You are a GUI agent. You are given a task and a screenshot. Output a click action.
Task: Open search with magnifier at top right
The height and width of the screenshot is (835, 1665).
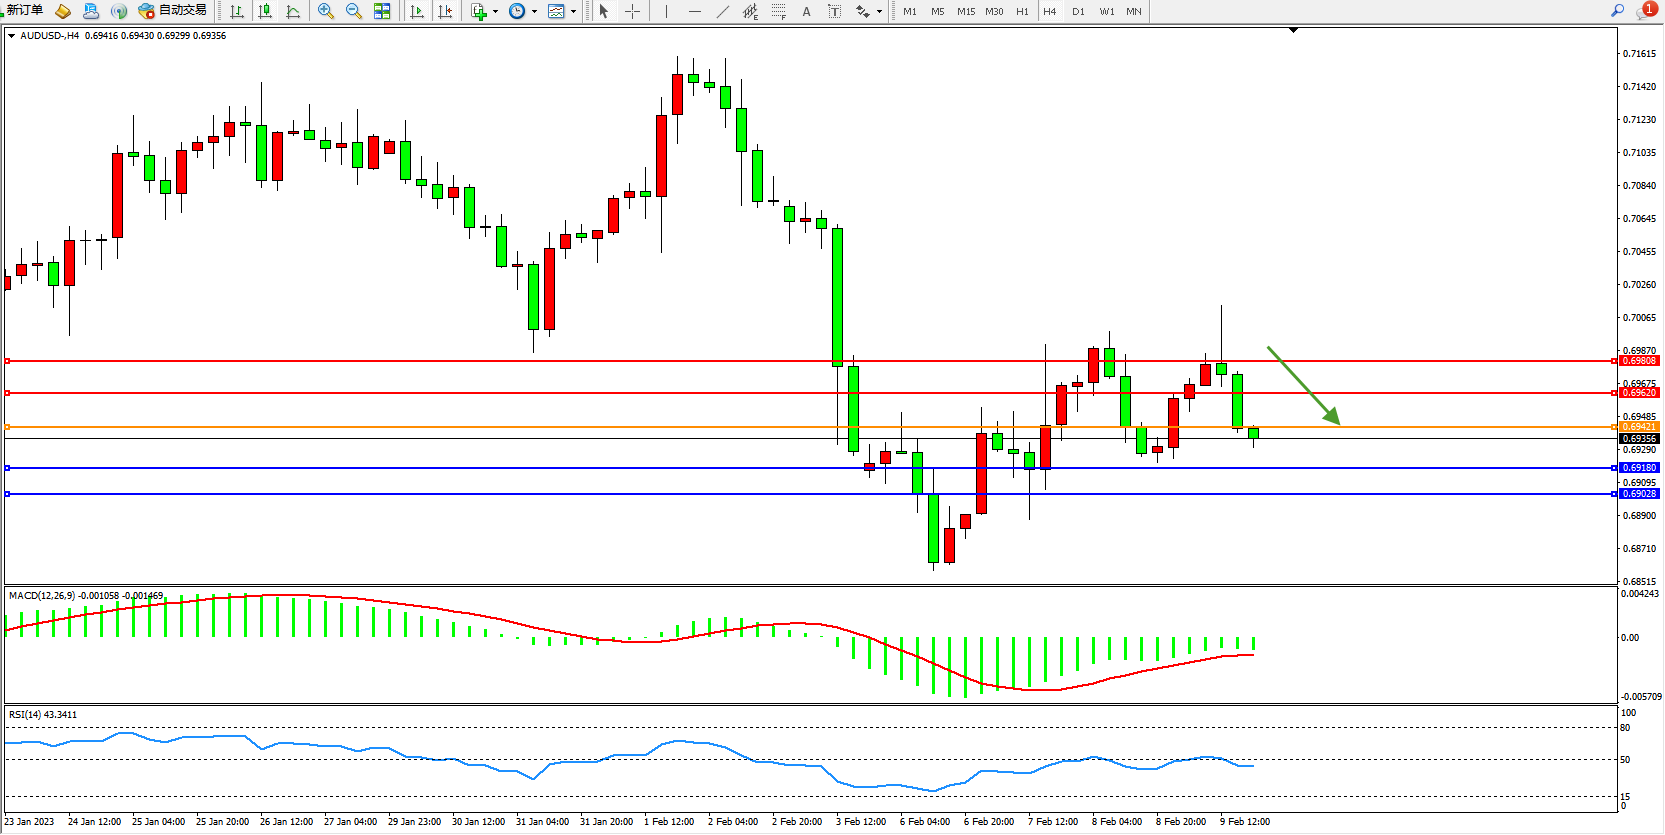click(1617, 11)
